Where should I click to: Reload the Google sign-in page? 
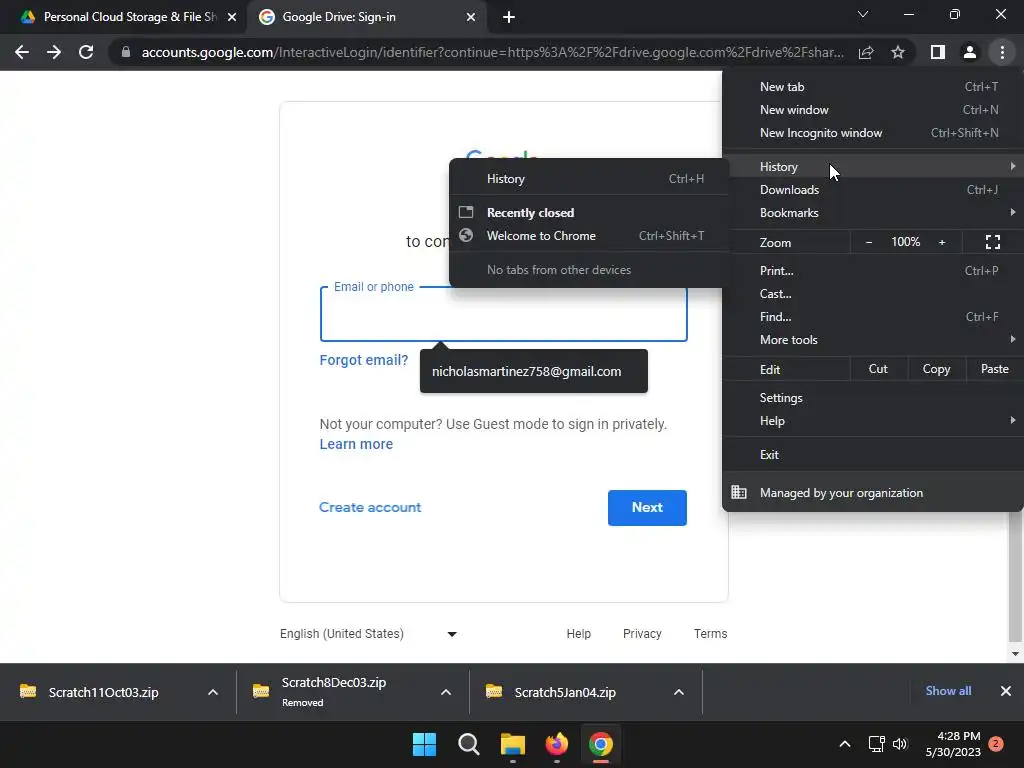click(86, 52)
